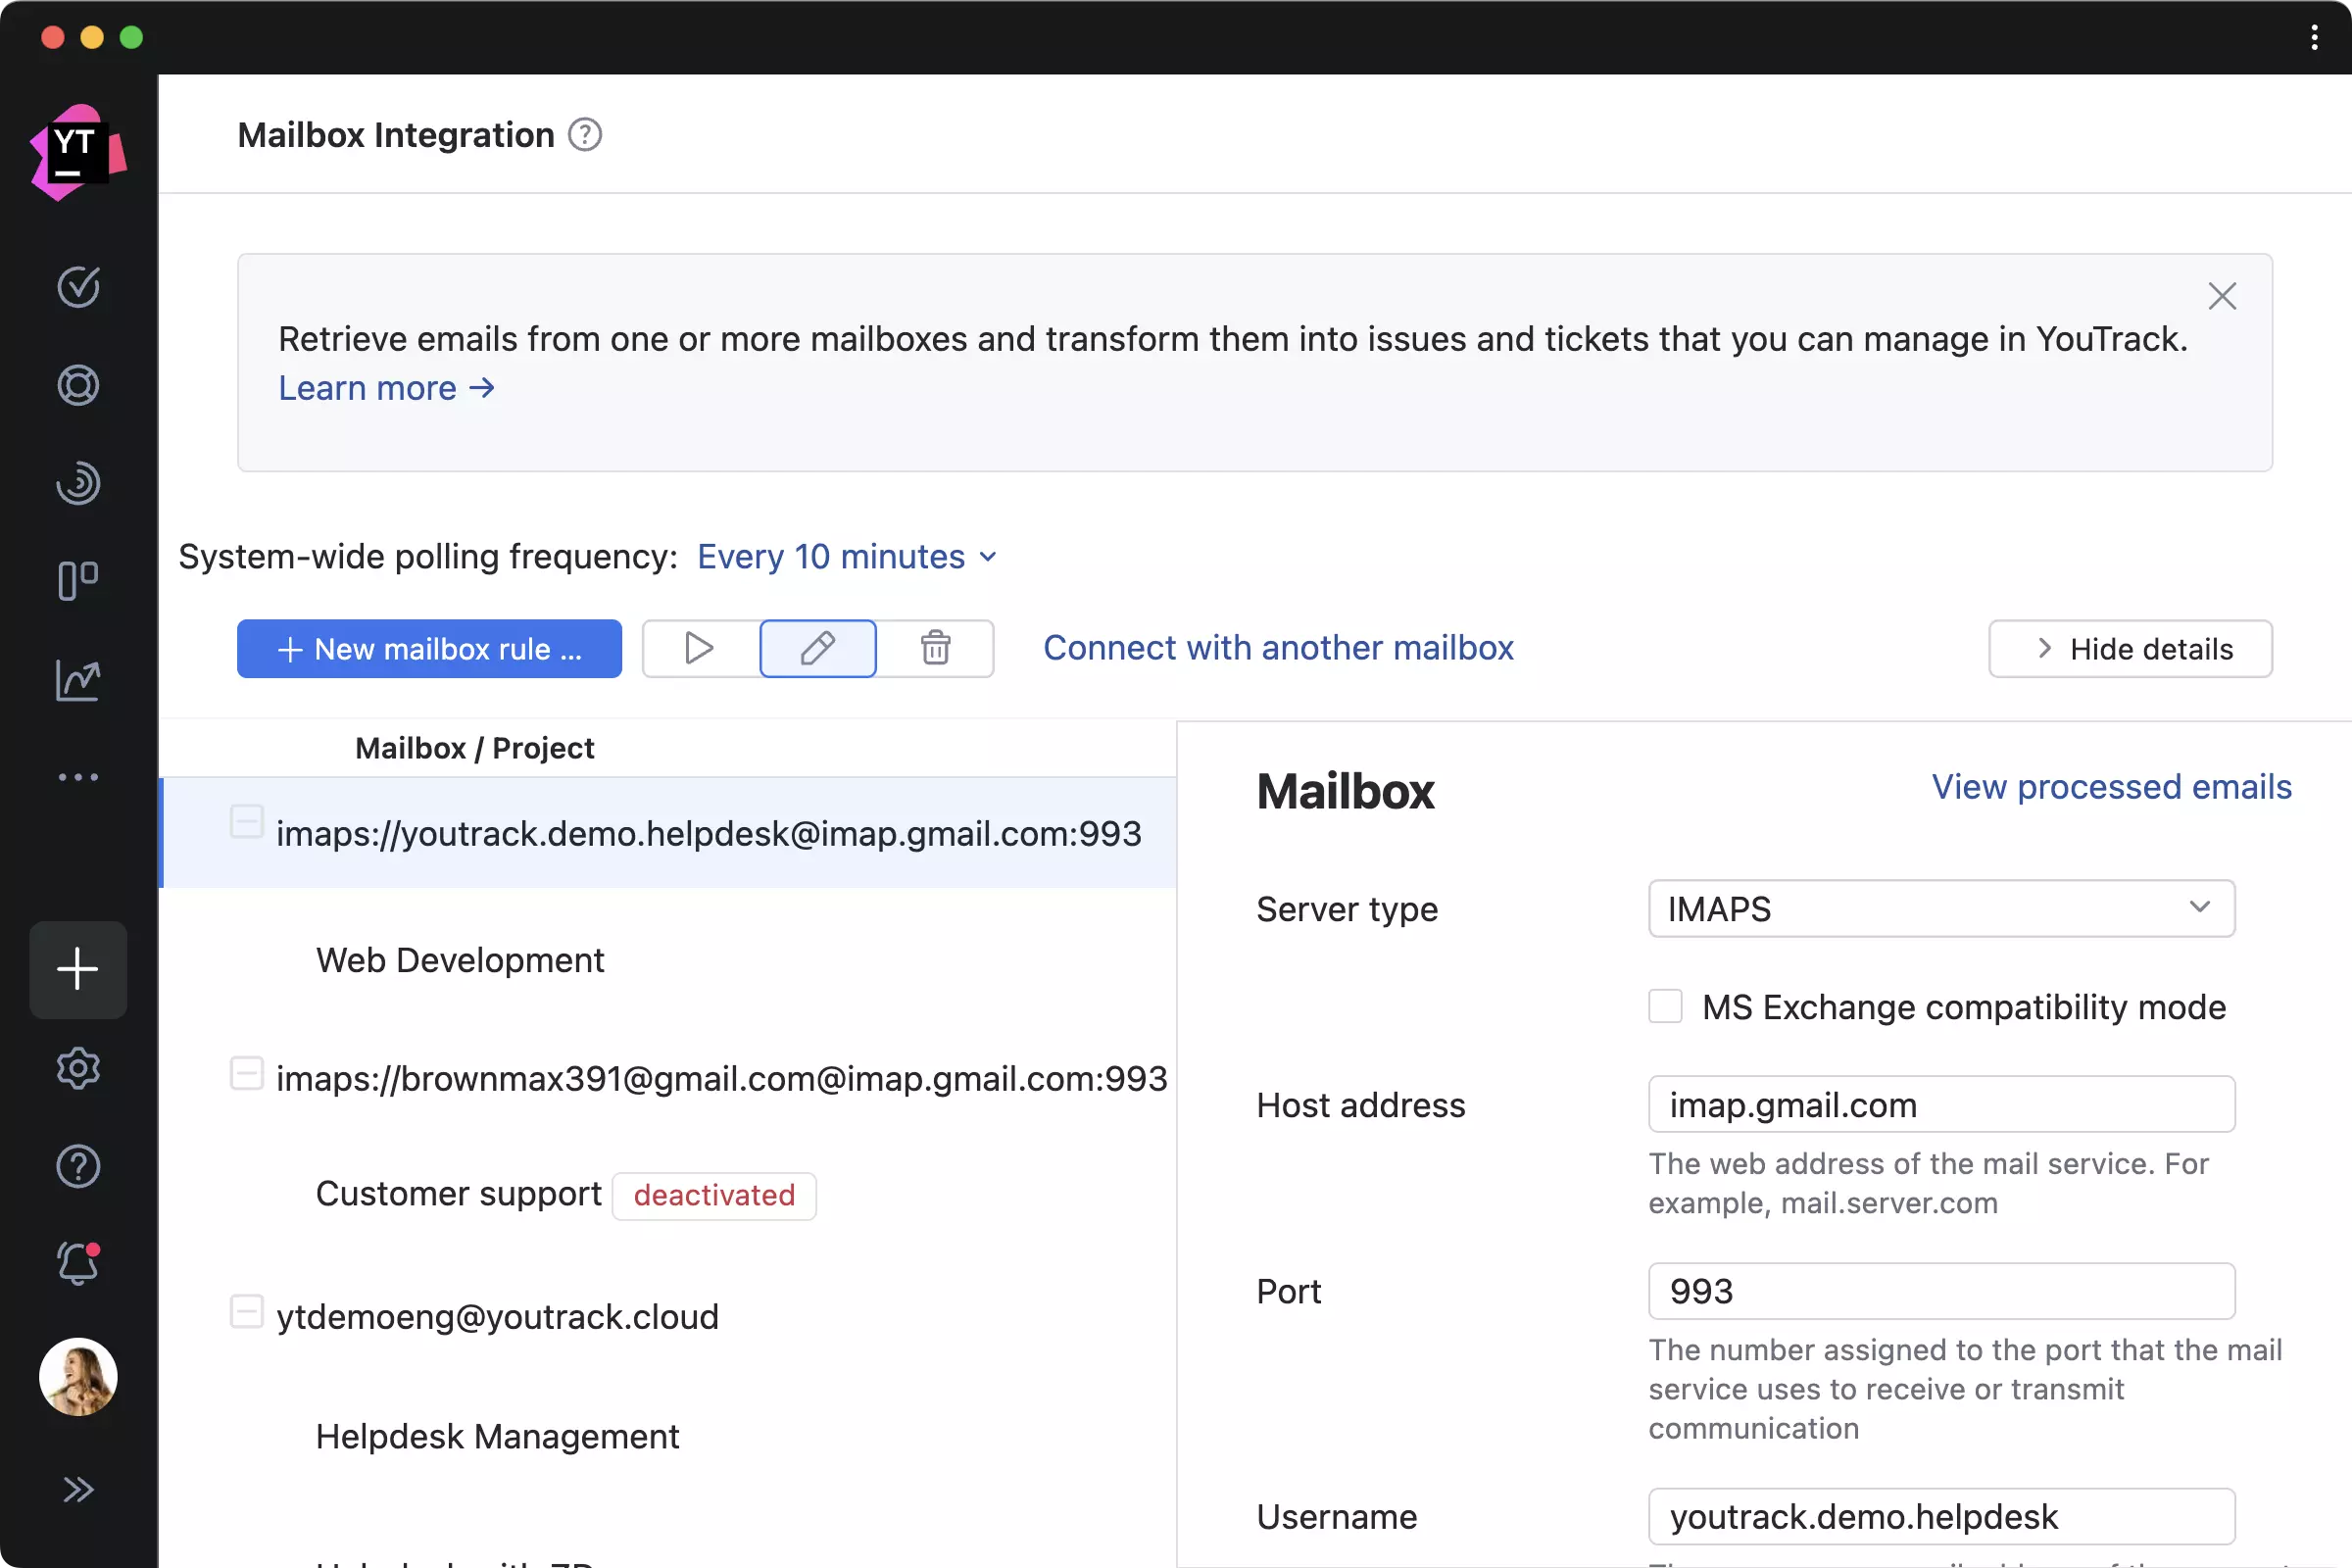The height and width of the screenshot is (1568, 2352).
Task: Click into the Host address field
Action: click(x=1940, y=1105)
